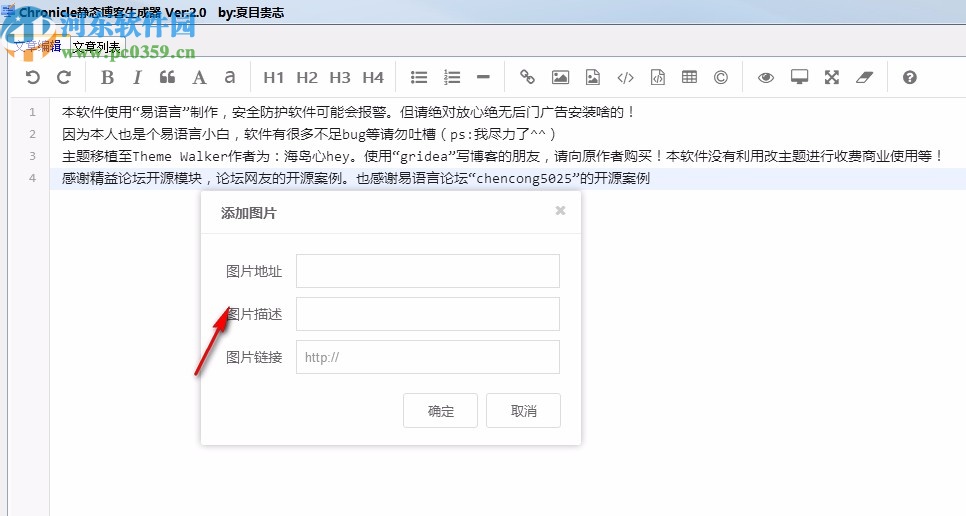Select line number 4 in the gutter
Screen dimensions: 966x516
pos(32,178)
